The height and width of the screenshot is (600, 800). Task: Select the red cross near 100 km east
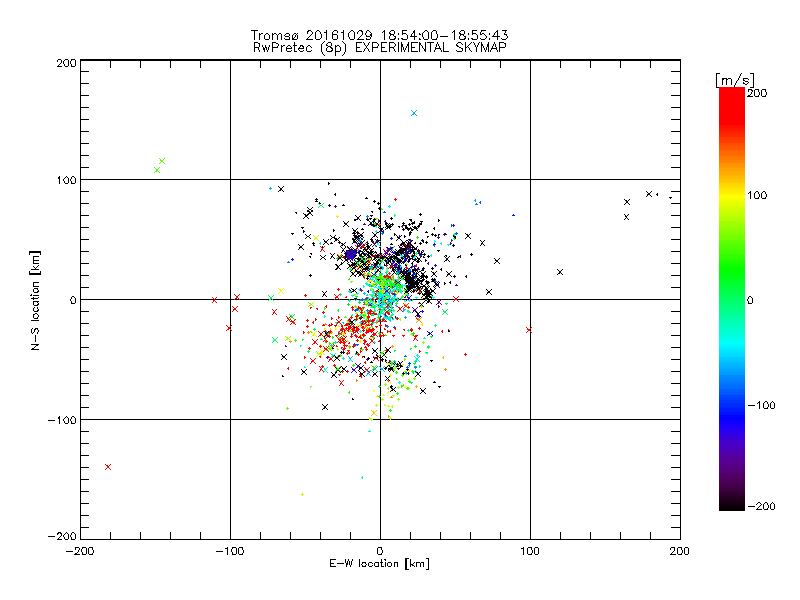pyautogui.click(x=529, y=330)
